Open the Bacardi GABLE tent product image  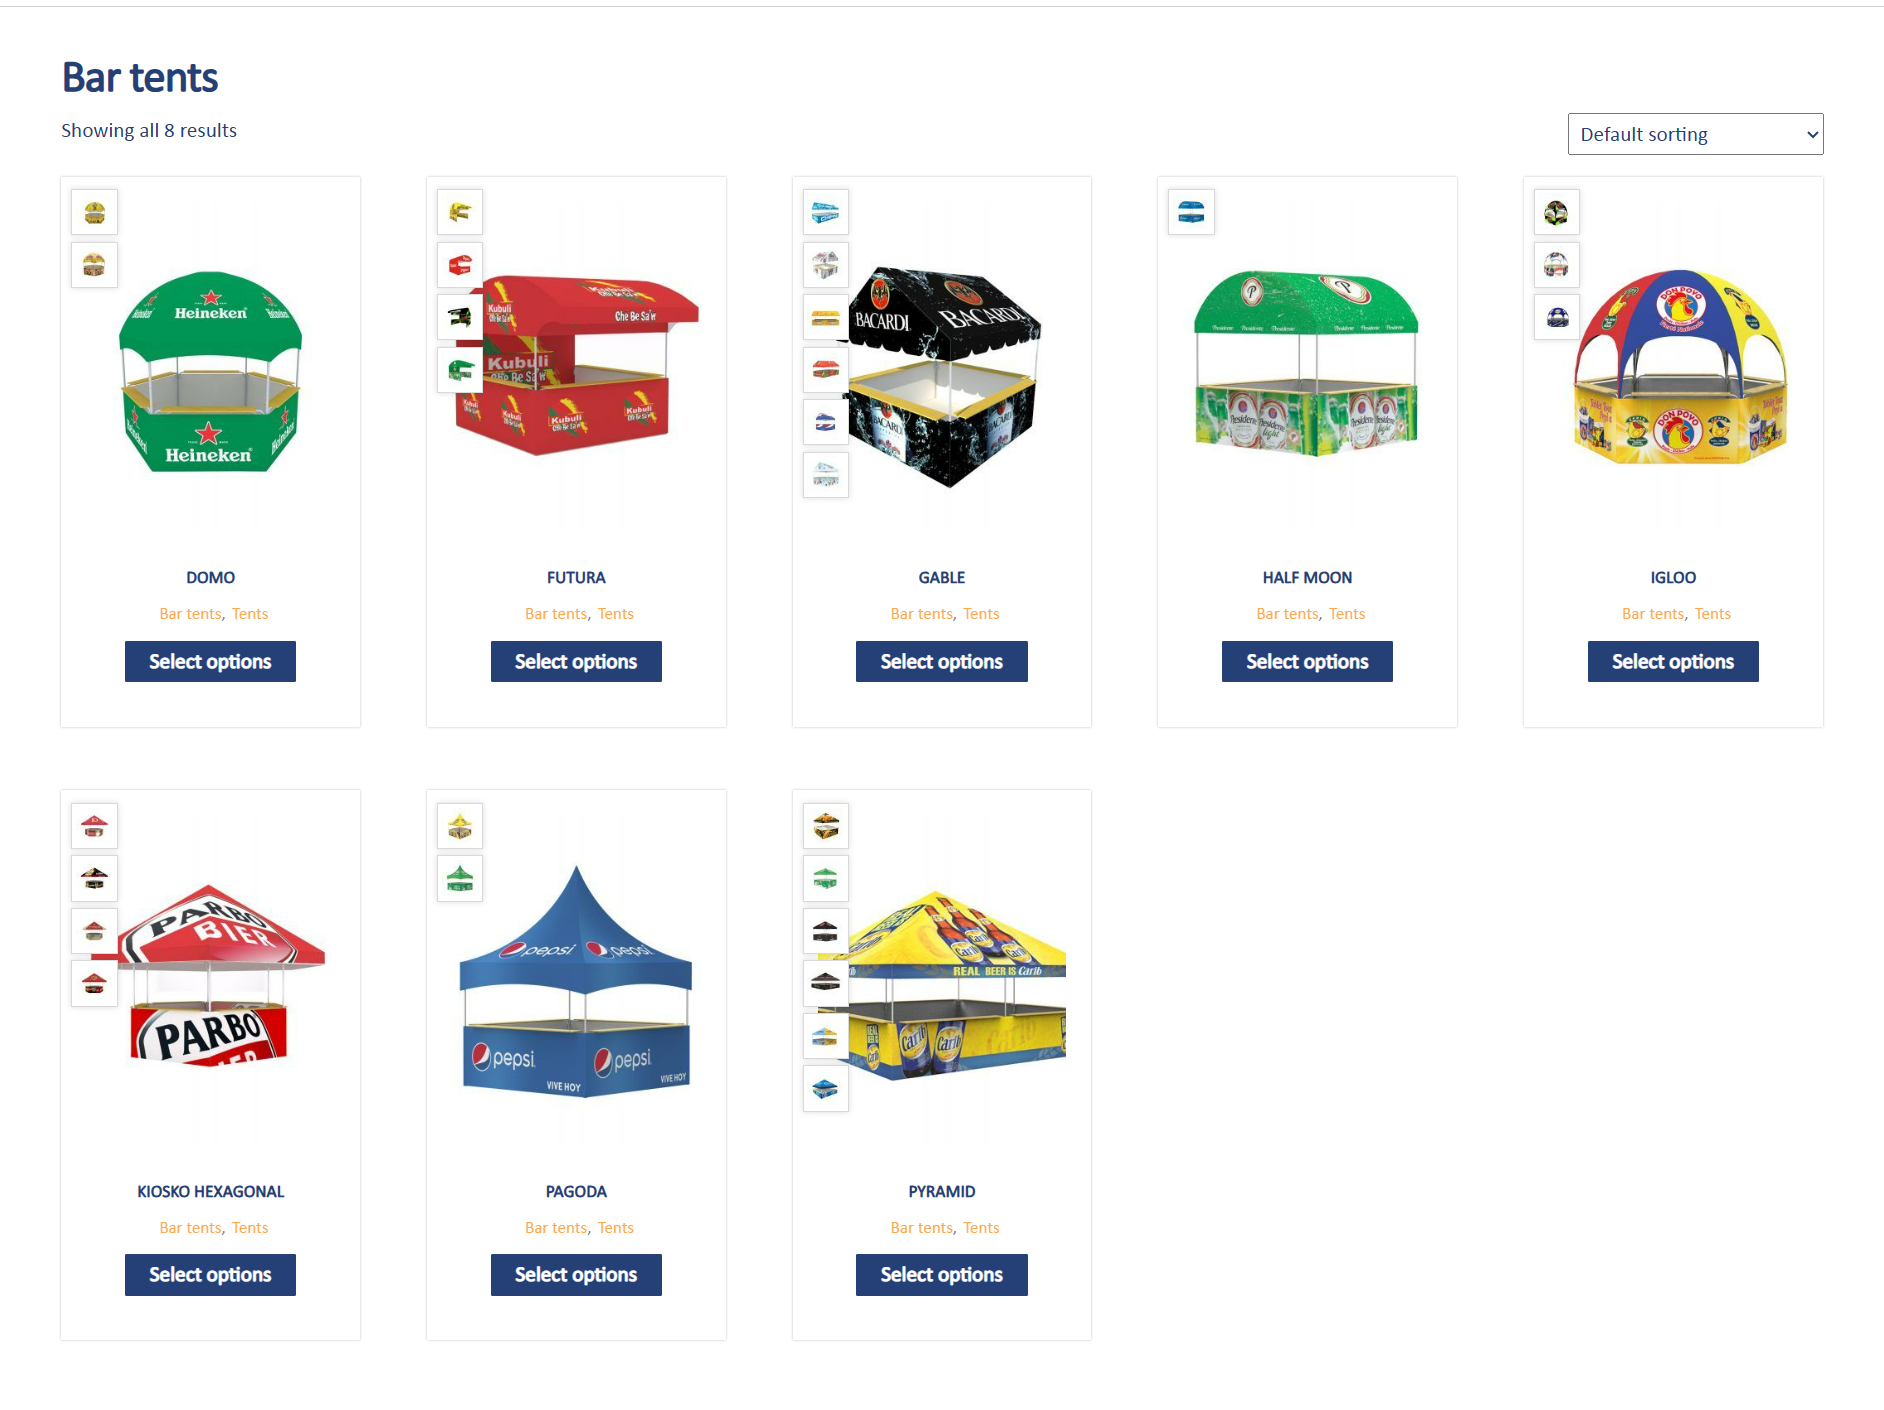point(944,377)
